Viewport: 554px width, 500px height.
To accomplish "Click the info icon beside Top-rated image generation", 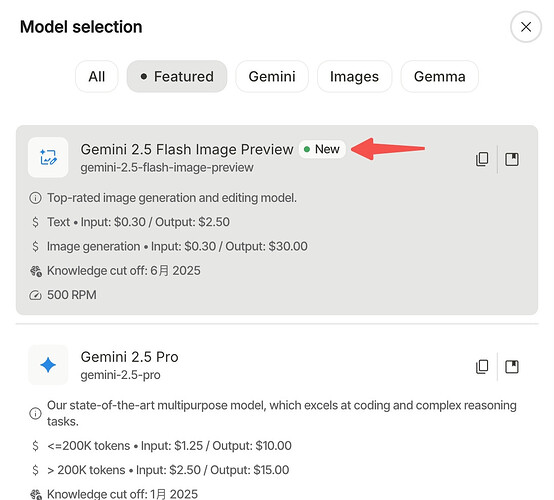I will click(35, 198).
